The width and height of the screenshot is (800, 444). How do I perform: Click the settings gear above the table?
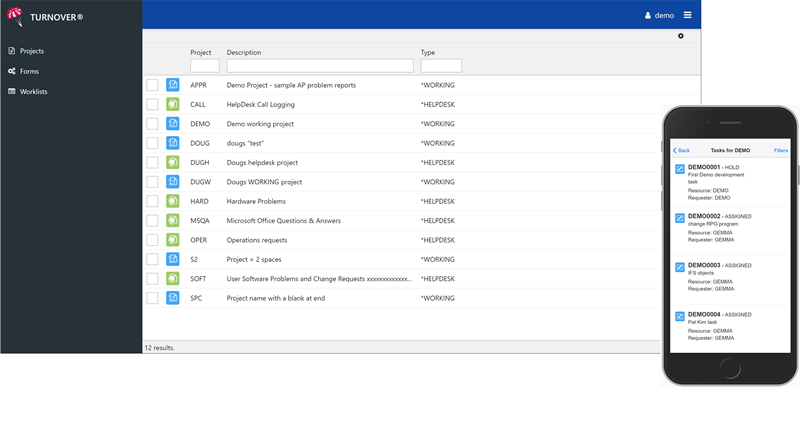coord(681,36)
